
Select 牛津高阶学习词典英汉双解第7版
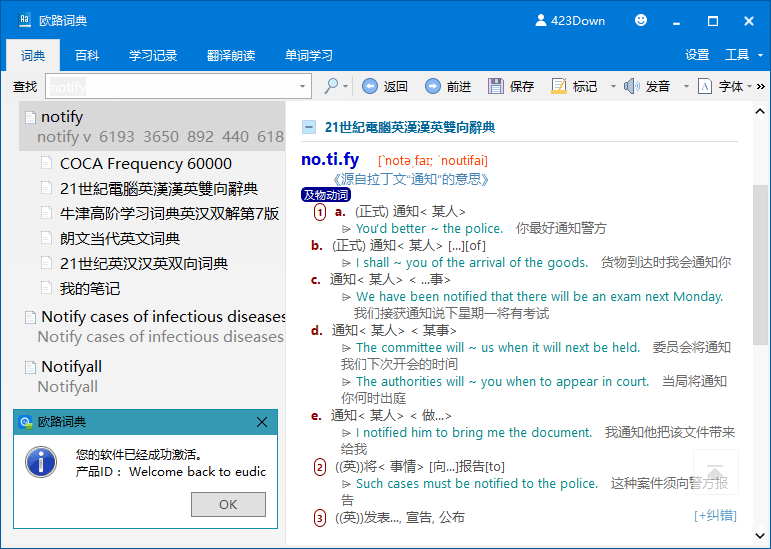pos(169,213)
